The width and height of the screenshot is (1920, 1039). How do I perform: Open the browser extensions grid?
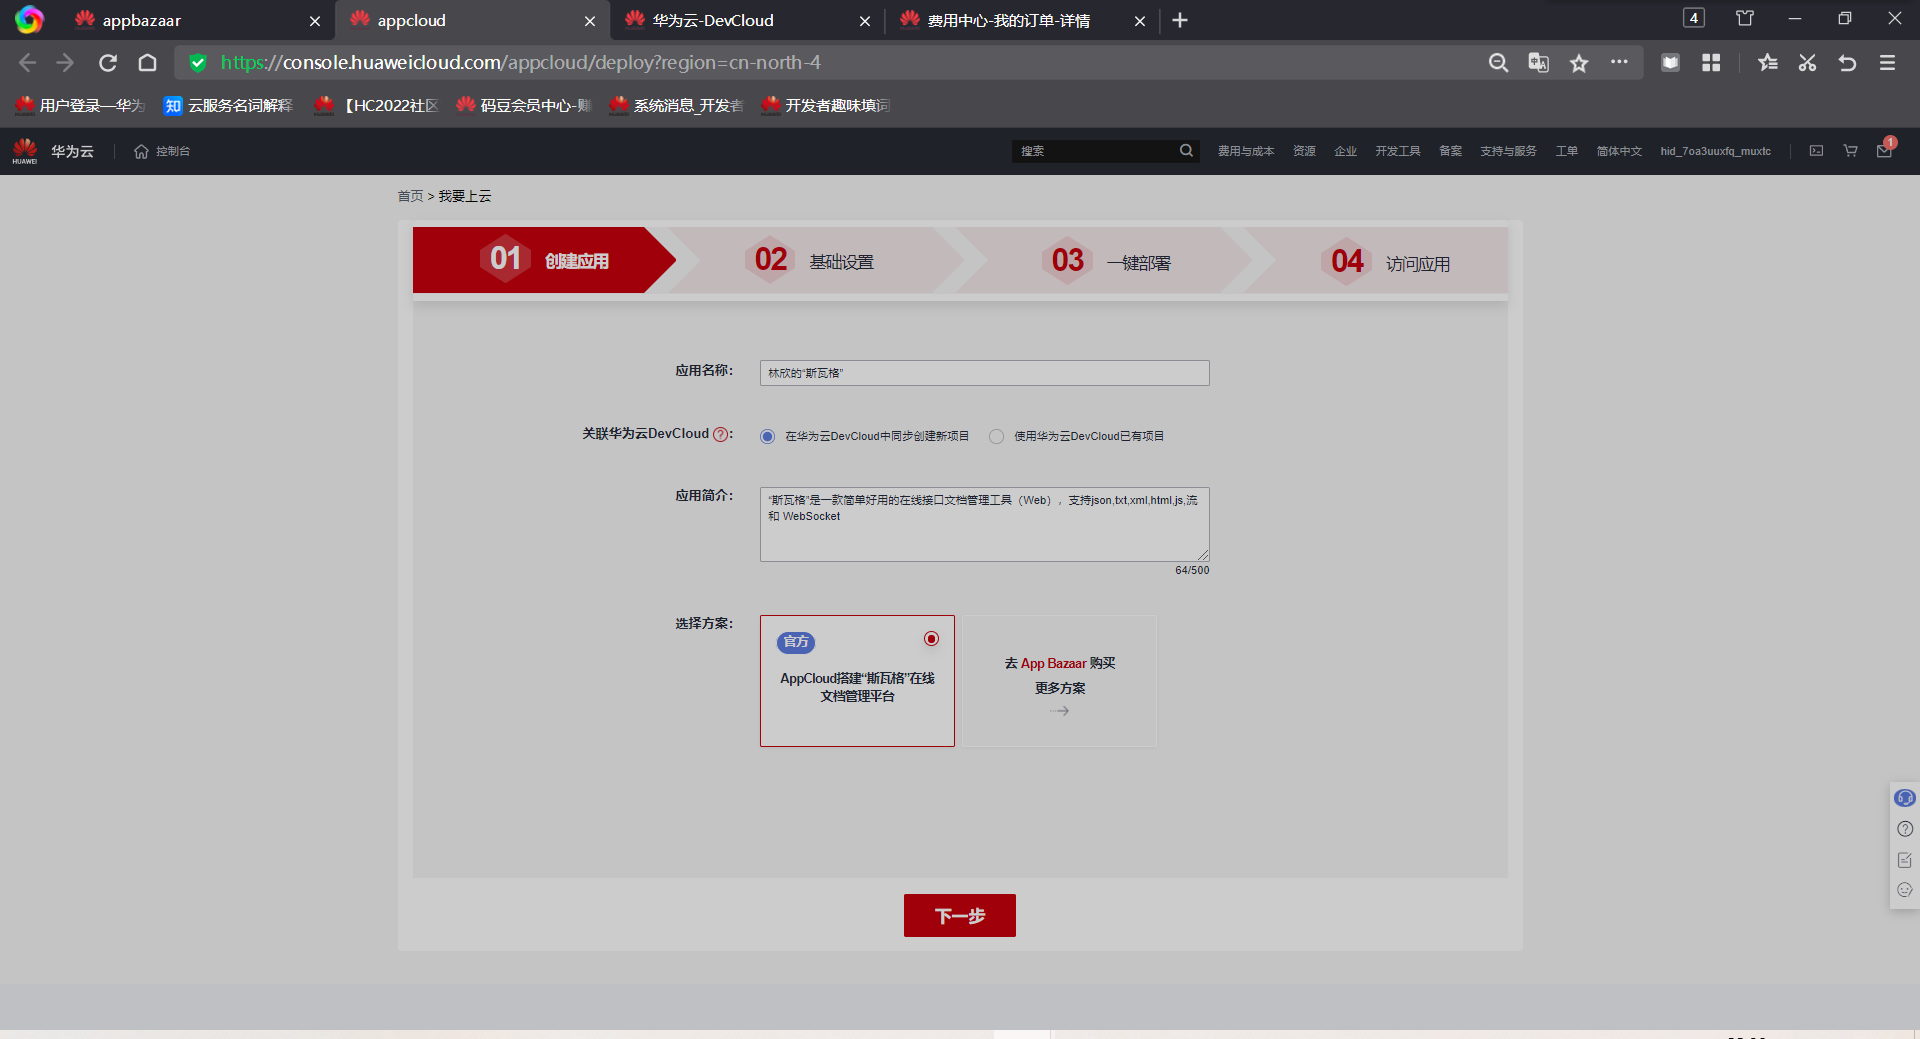1711,63
